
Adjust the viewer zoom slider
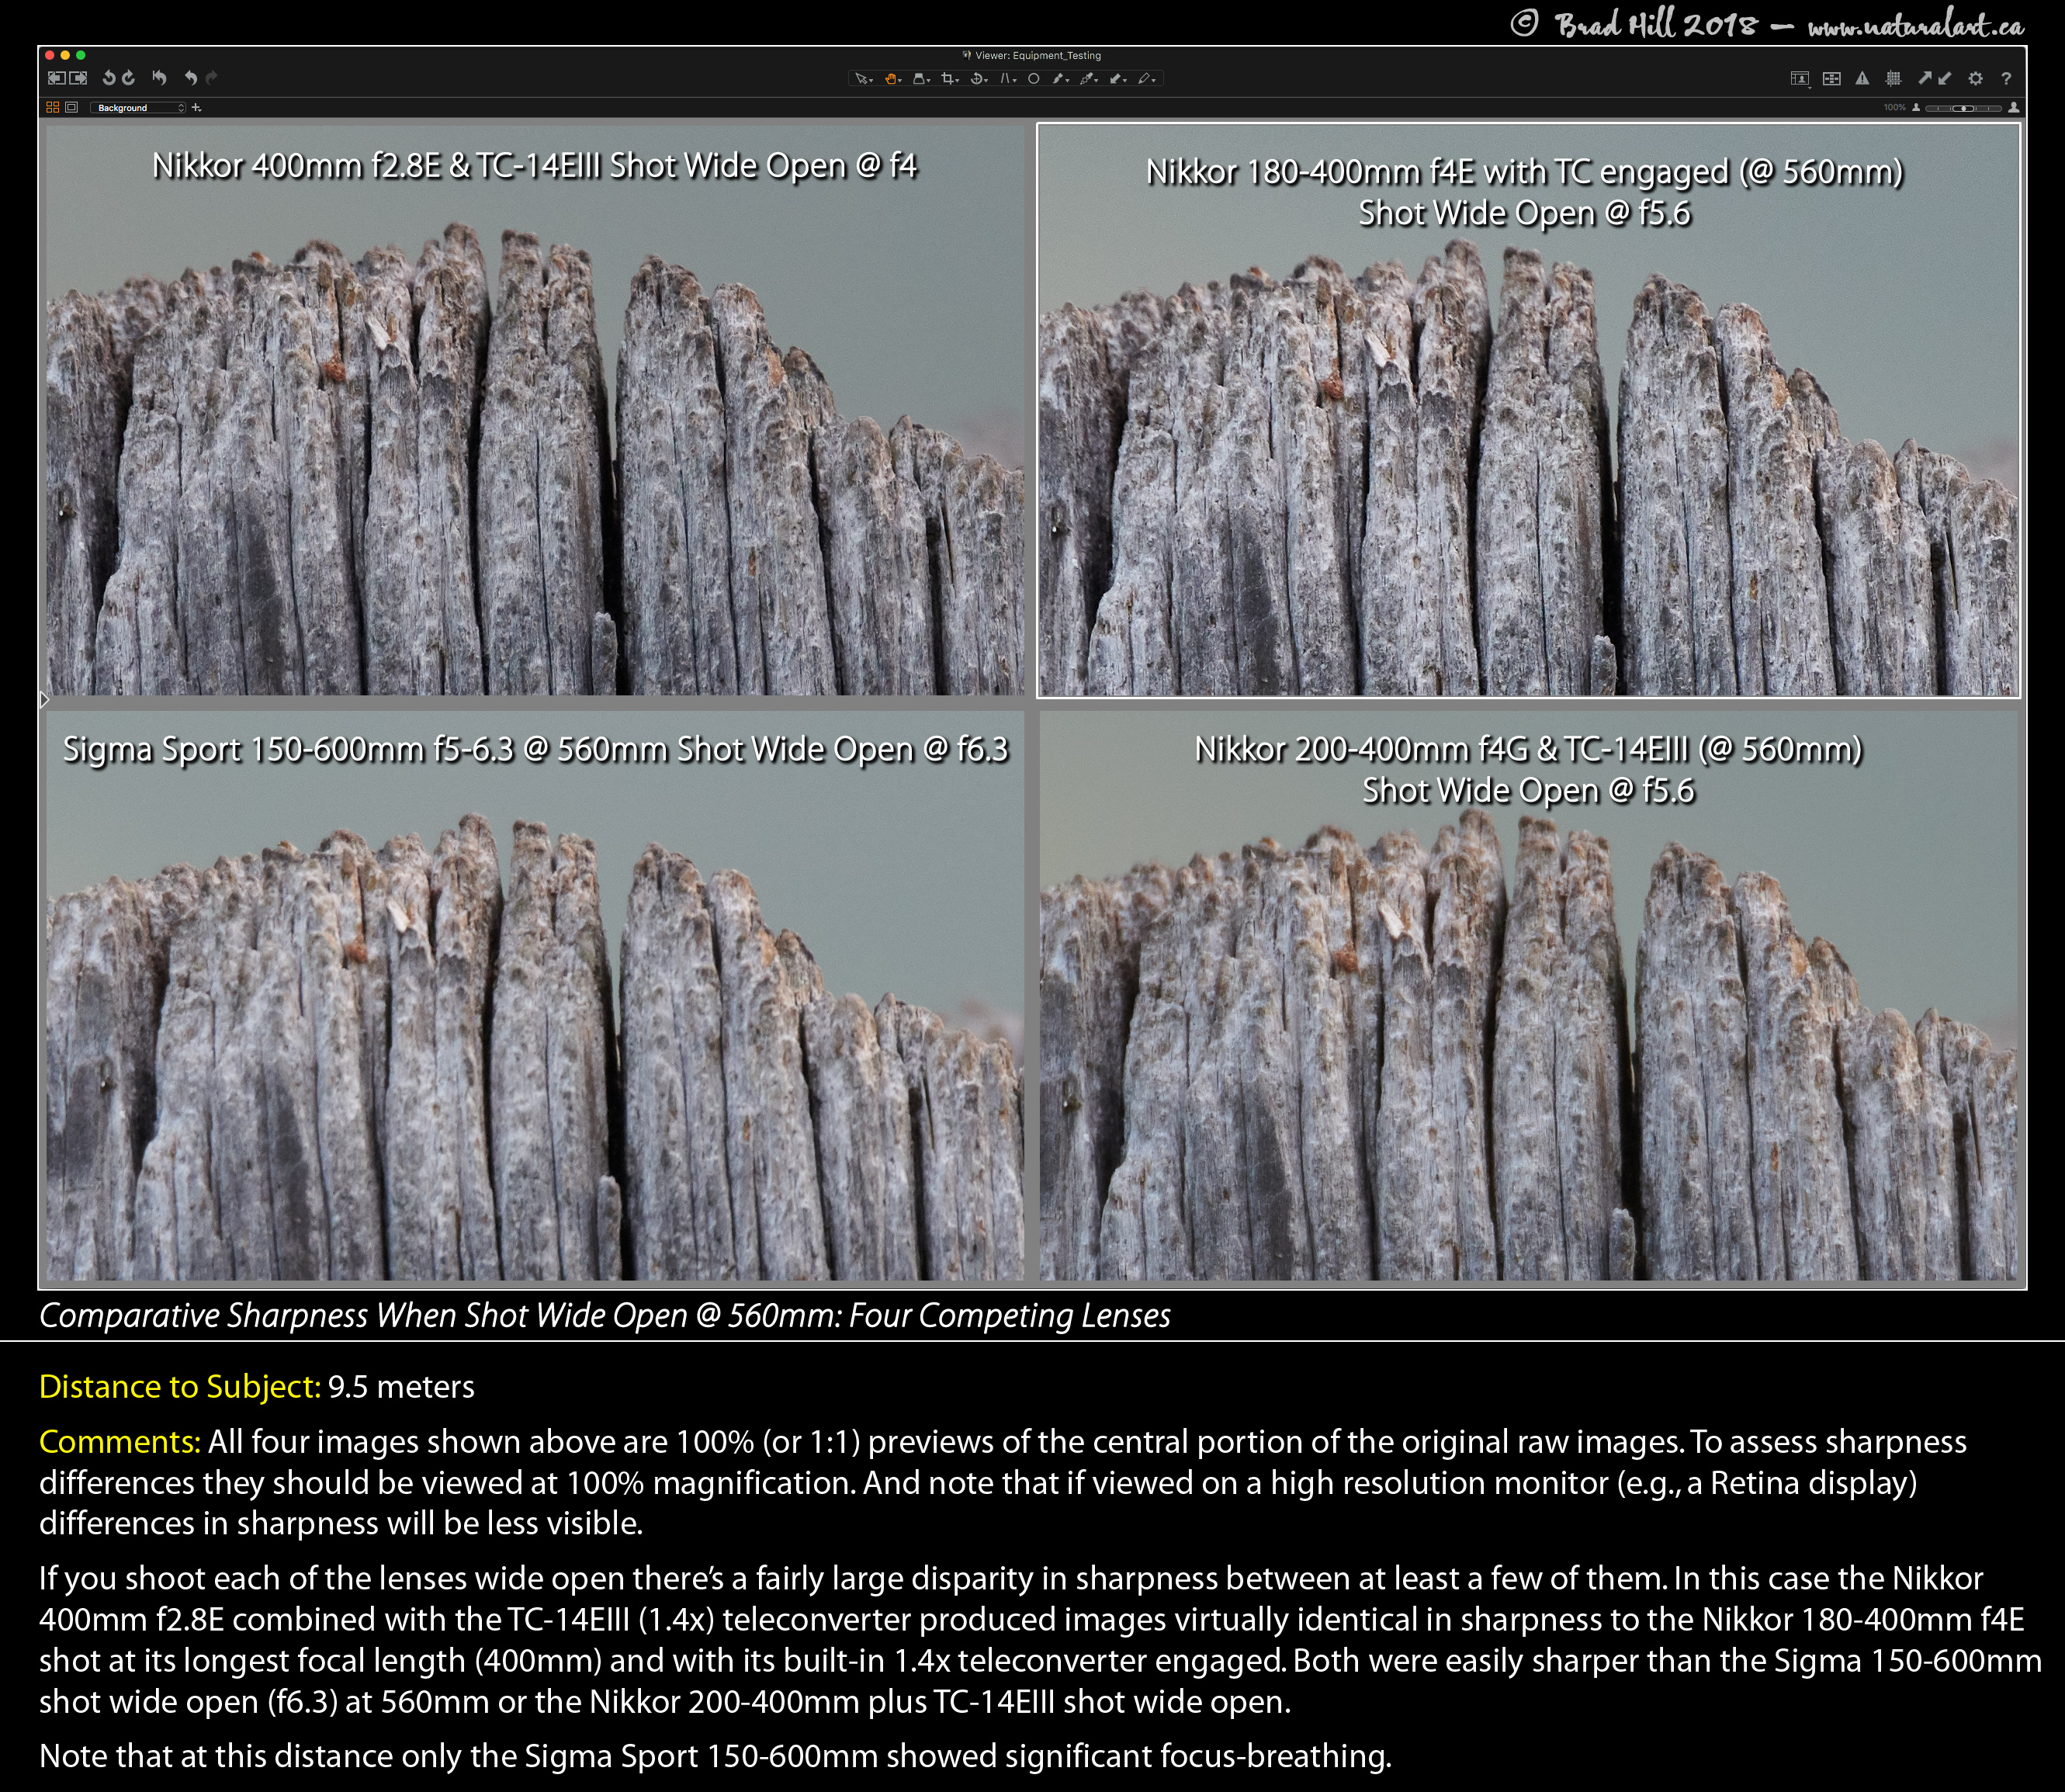[x=1964, y=107]
